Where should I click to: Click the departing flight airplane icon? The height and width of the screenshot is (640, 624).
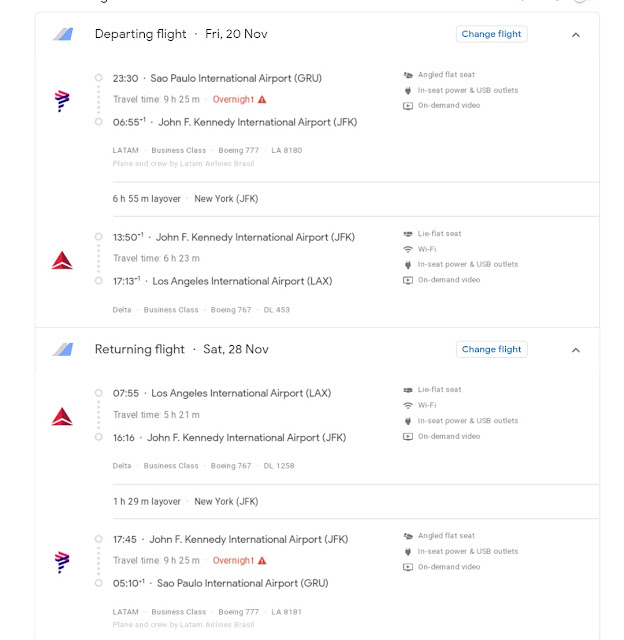pyautogui.click(x=64, y=34)
